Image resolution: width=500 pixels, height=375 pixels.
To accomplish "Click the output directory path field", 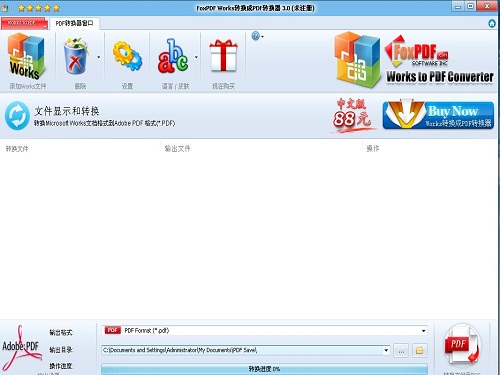I will [242, 350].
